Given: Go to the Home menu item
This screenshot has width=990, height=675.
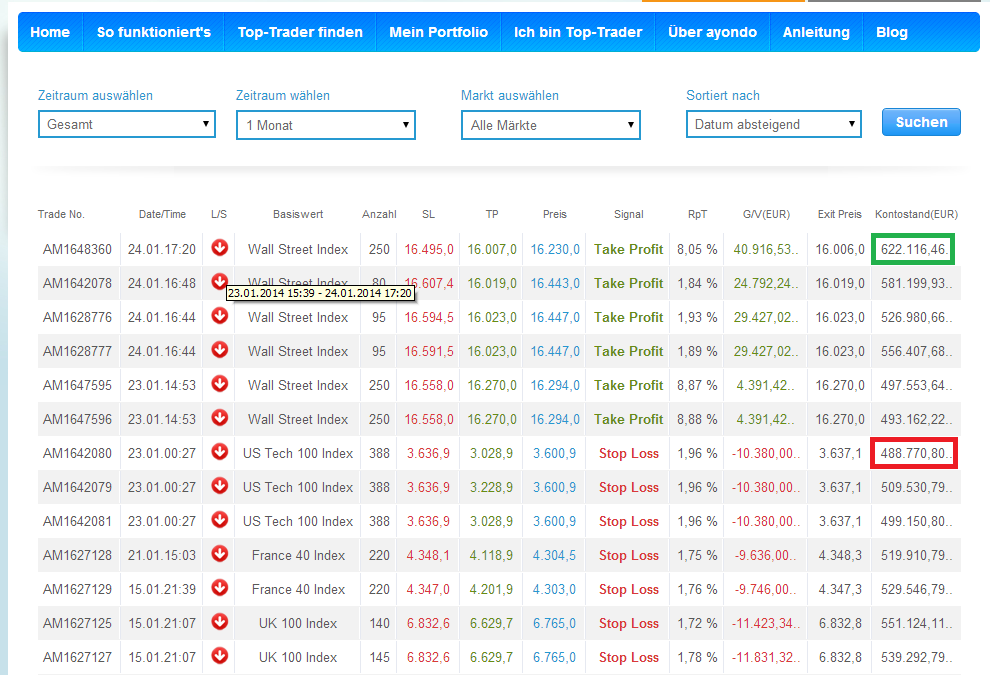Looking at the screenshot, I should tap(50, 32).
